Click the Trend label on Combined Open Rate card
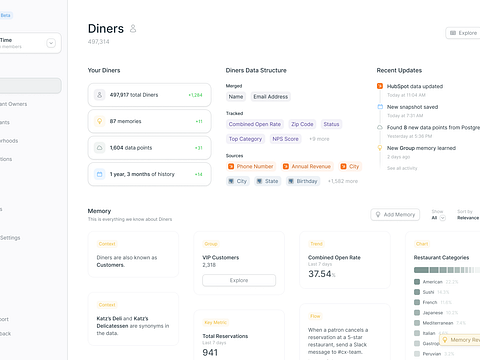 (316, 244)
